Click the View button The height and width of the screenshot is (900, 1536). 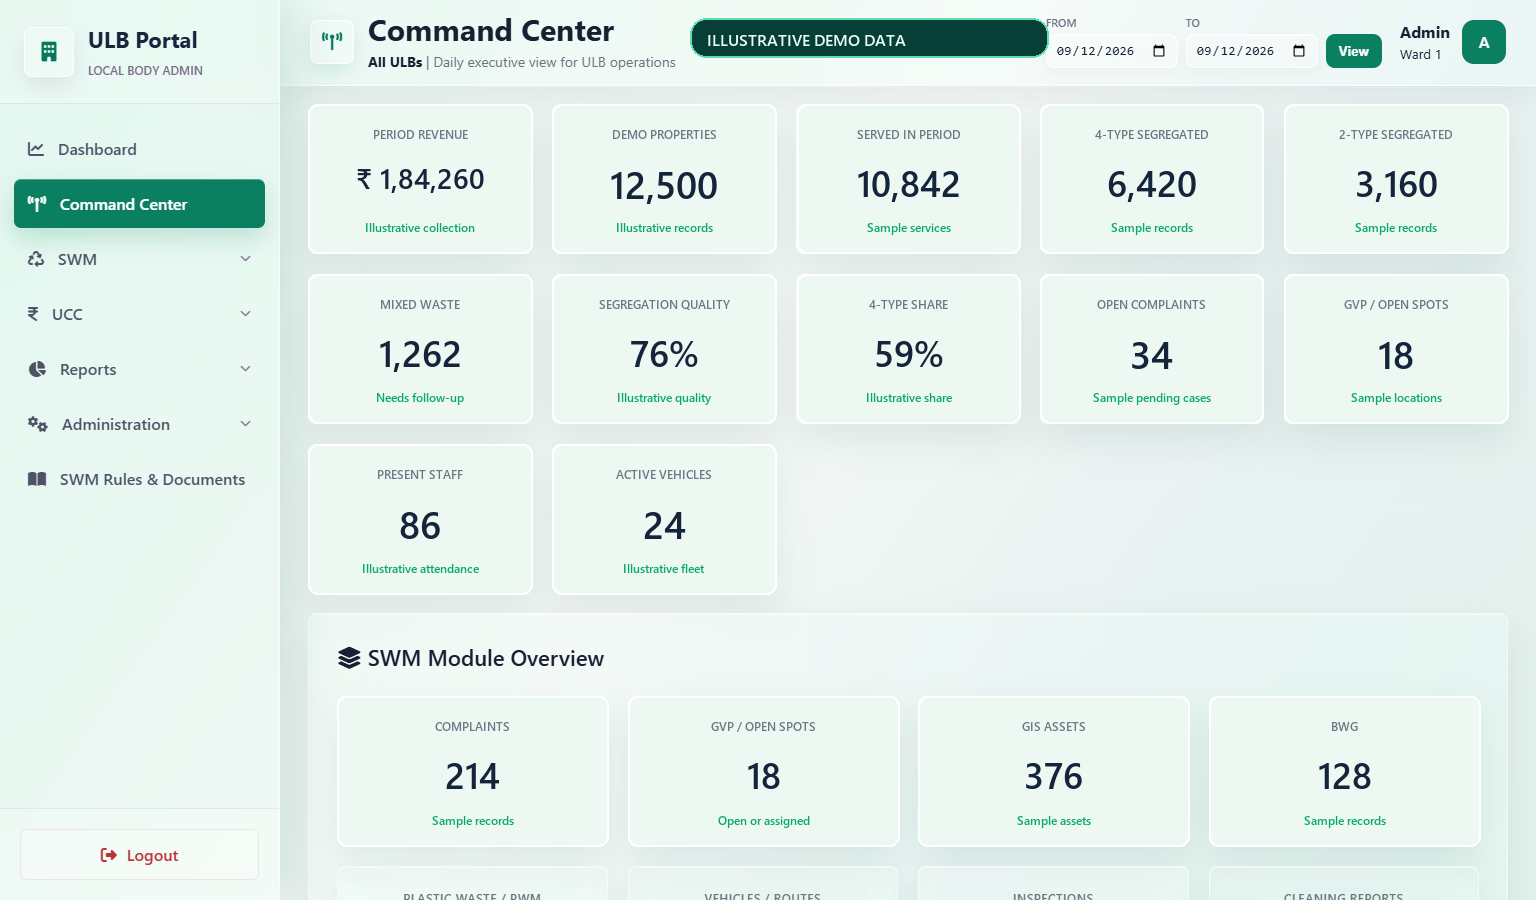[x=1354, y=51]
